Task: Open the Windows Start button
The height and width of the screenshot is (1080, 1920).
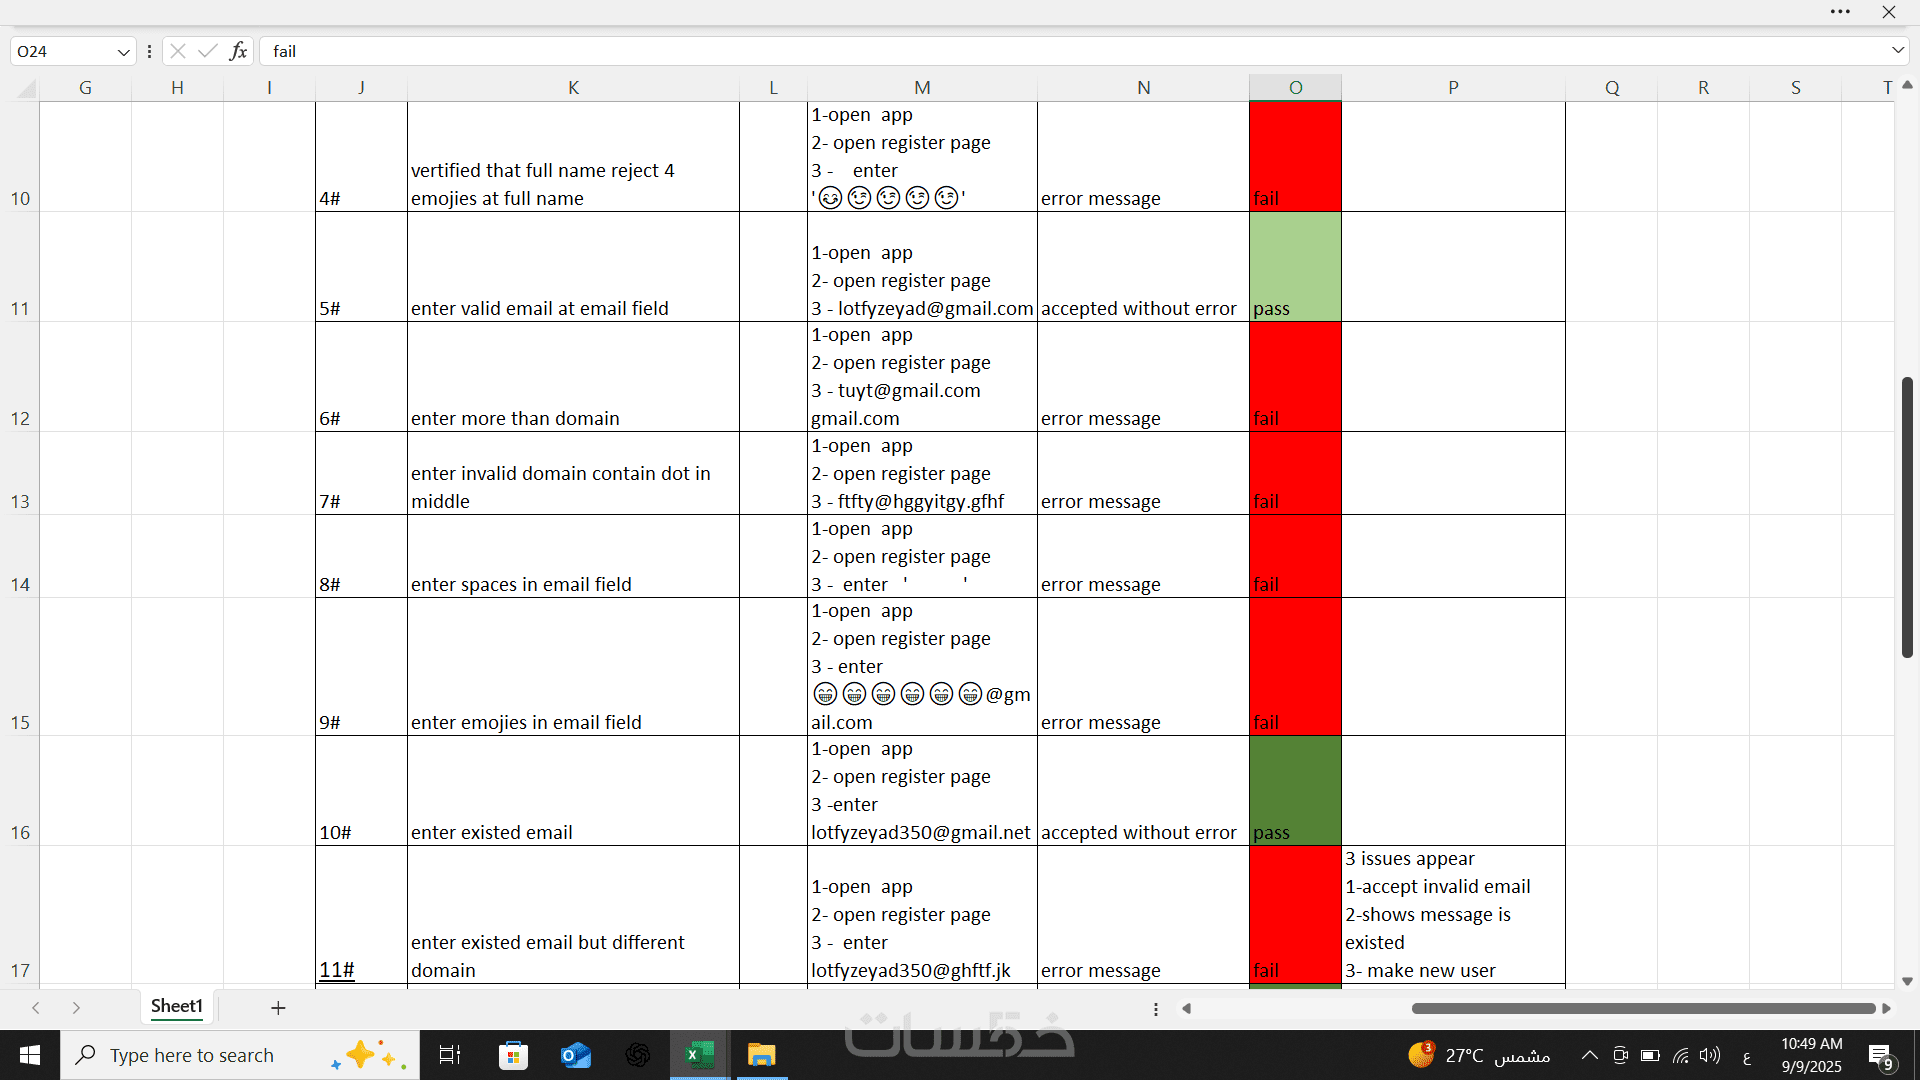Action: (30, 1055)
